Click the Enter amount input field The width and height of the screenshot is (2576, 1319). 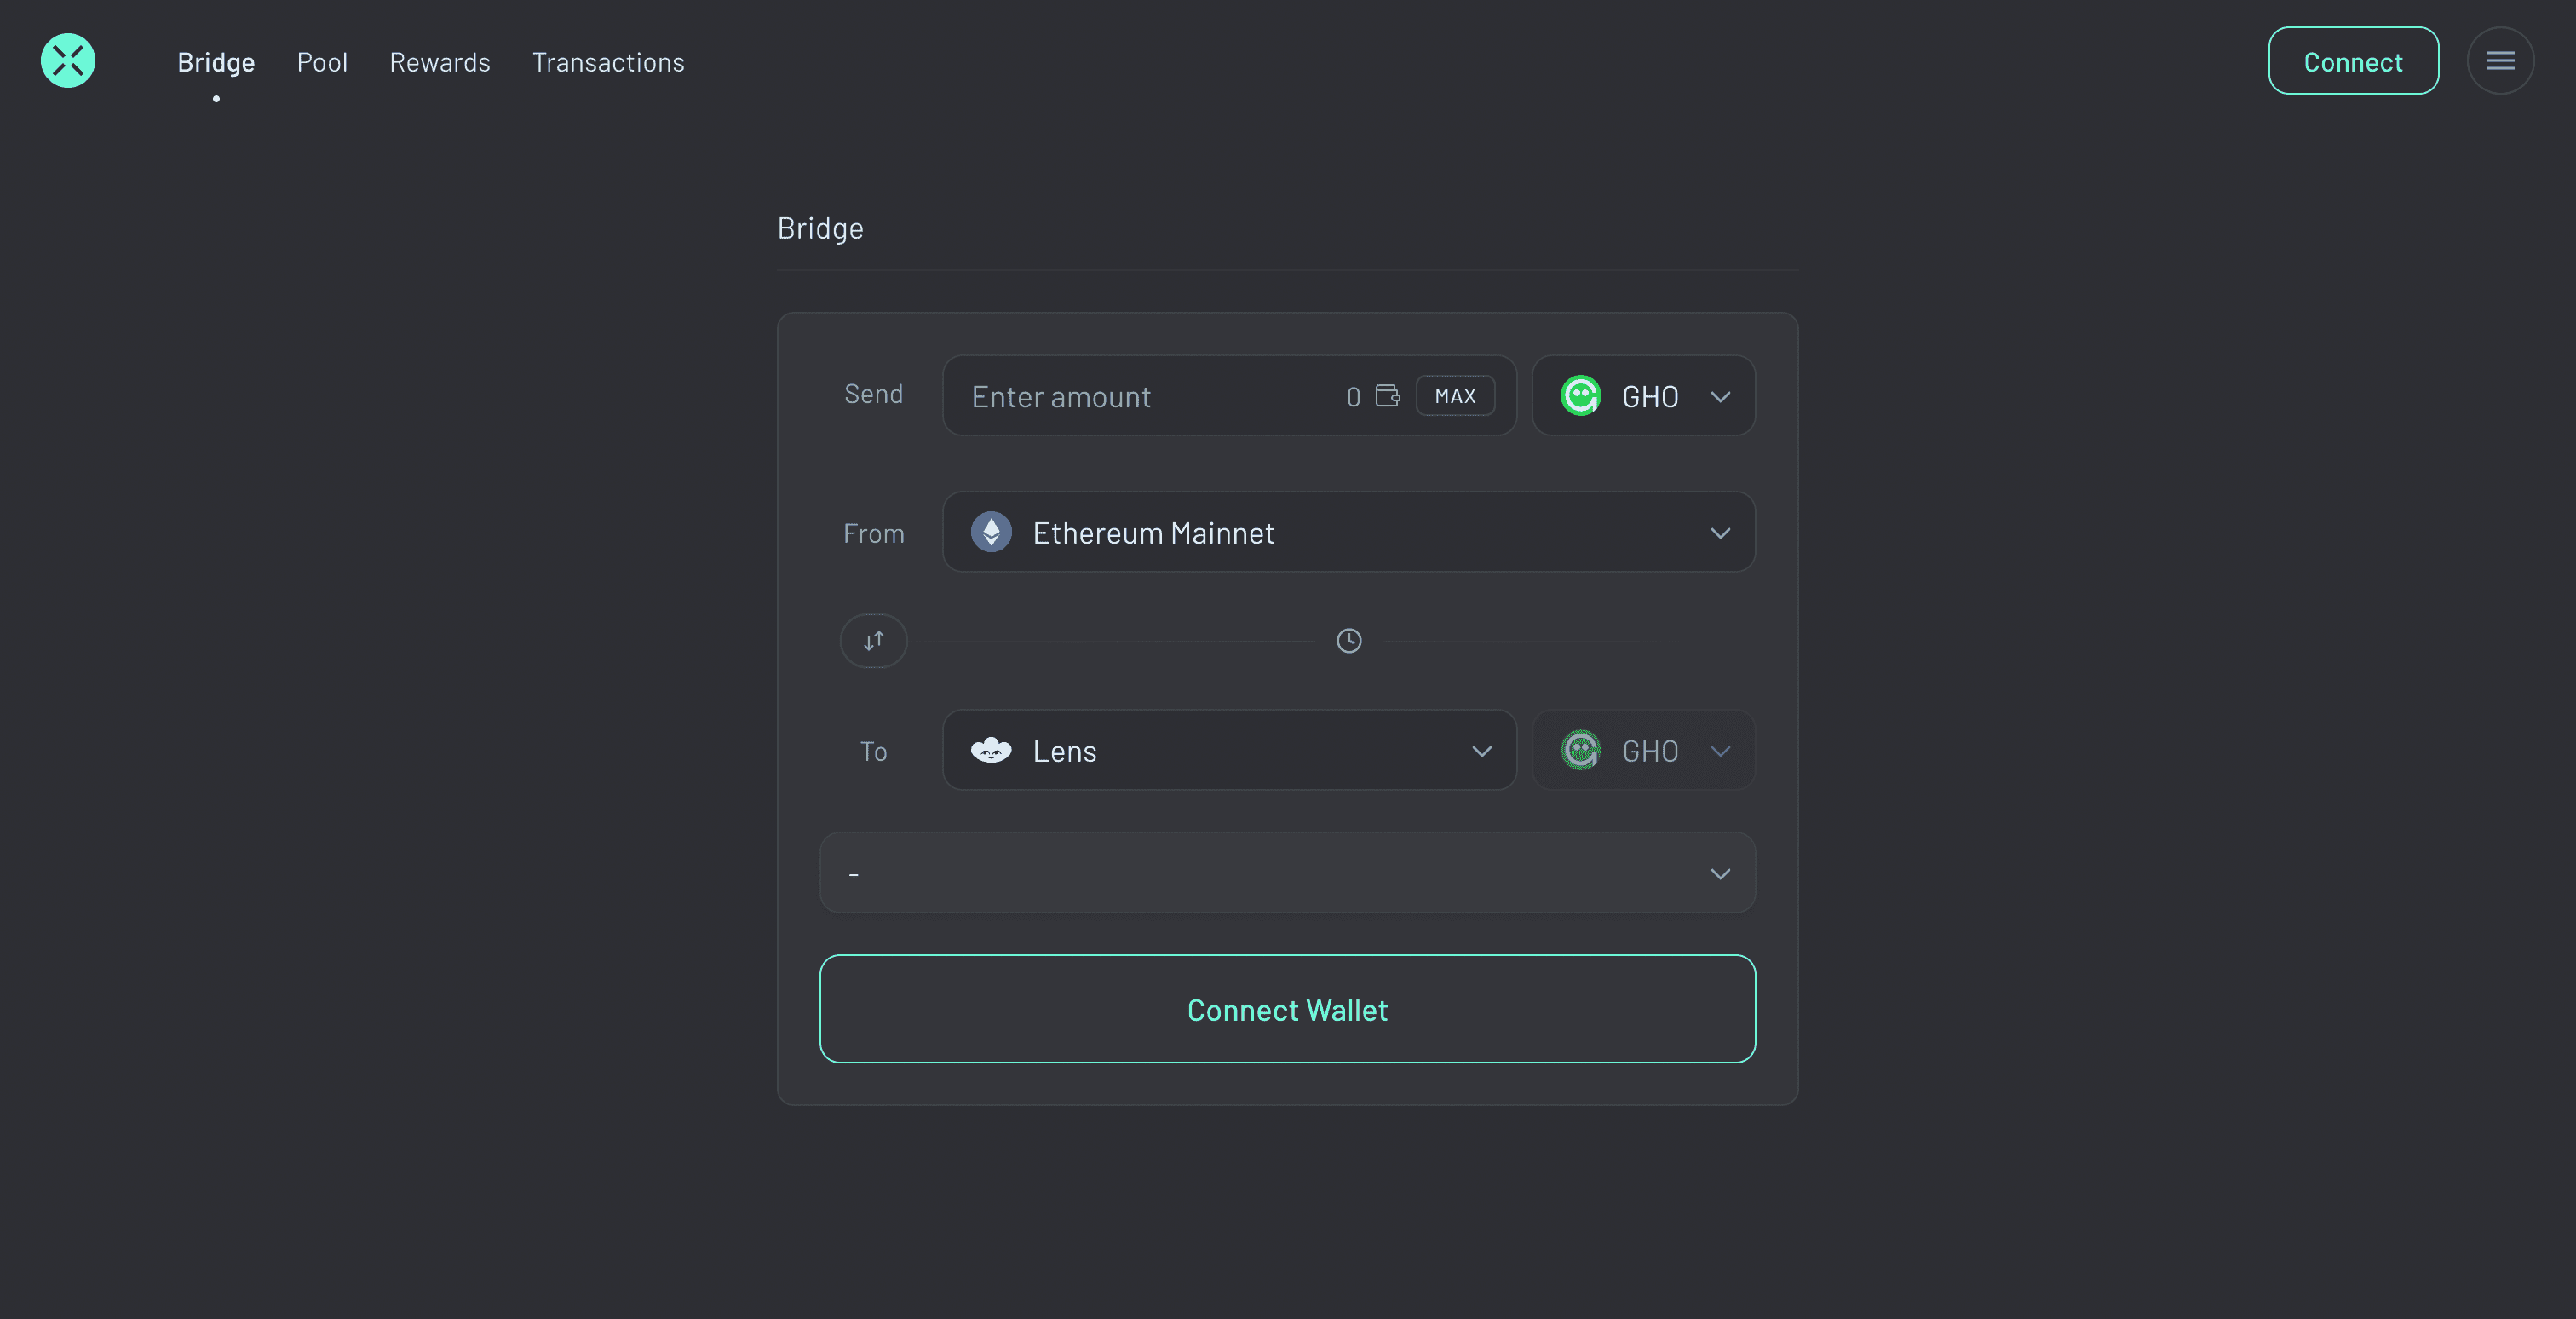coord(1100,395)
